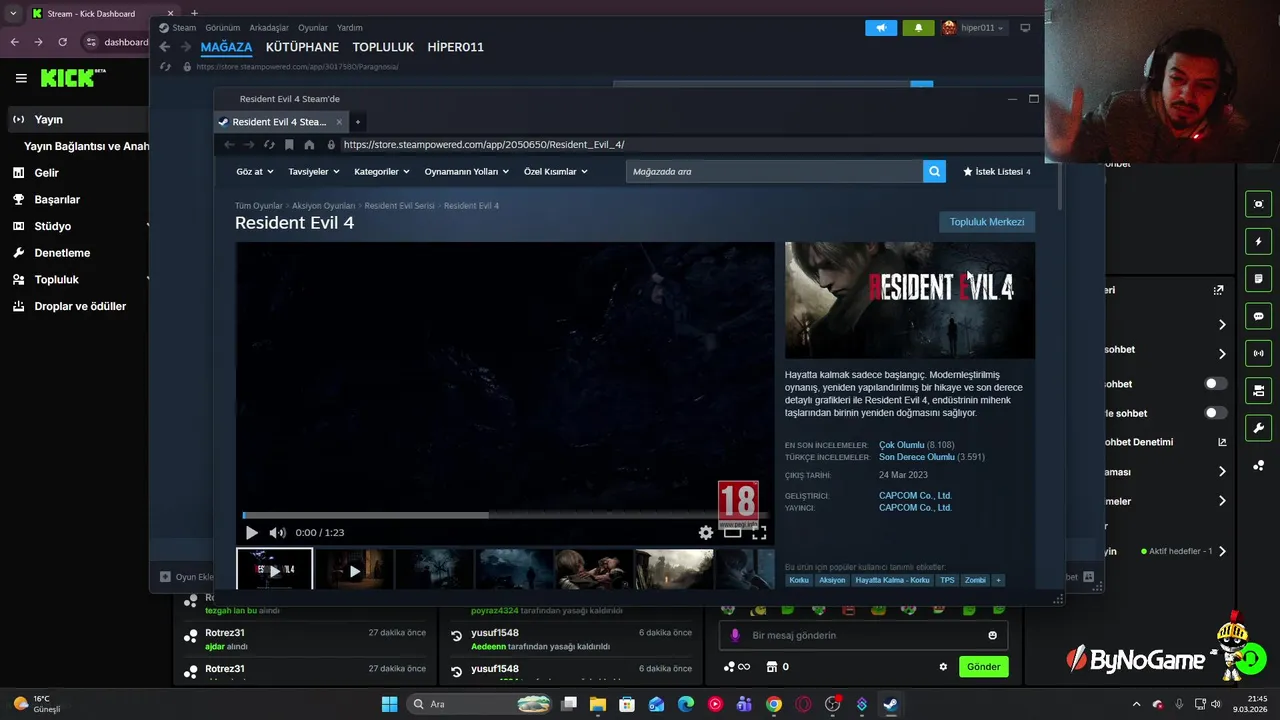Open the Kick hamburger menu
This screenshot has height=720, width=1280.
pyautogui.click(x=21, y=78)
